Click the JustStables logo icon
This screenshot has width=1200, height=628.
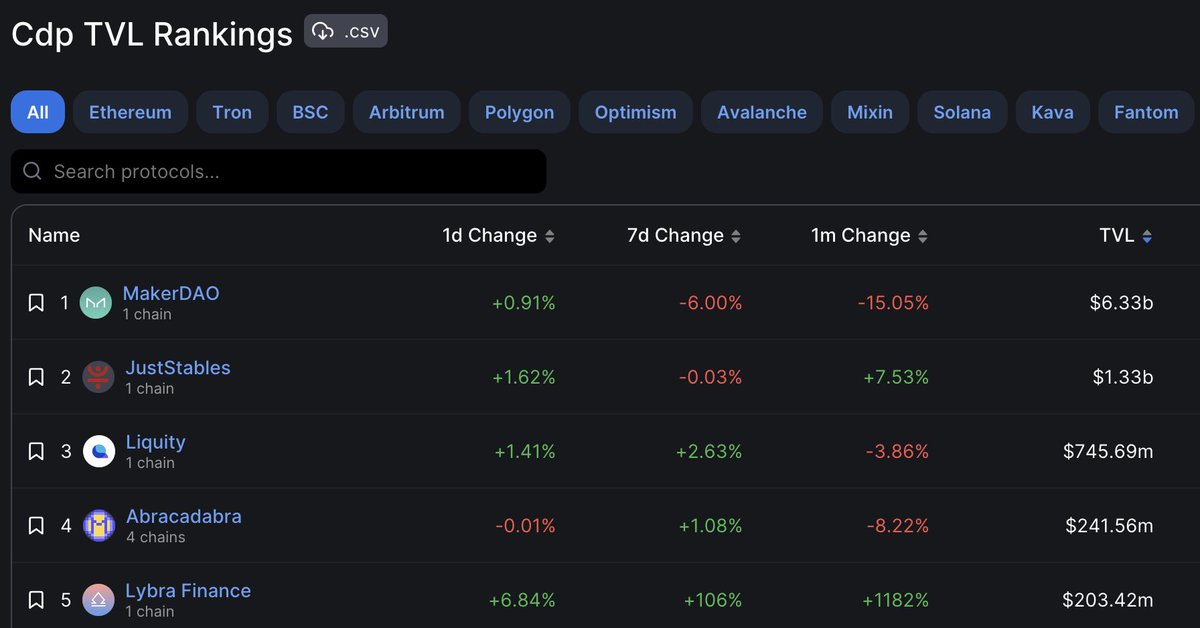click(98, 377)
